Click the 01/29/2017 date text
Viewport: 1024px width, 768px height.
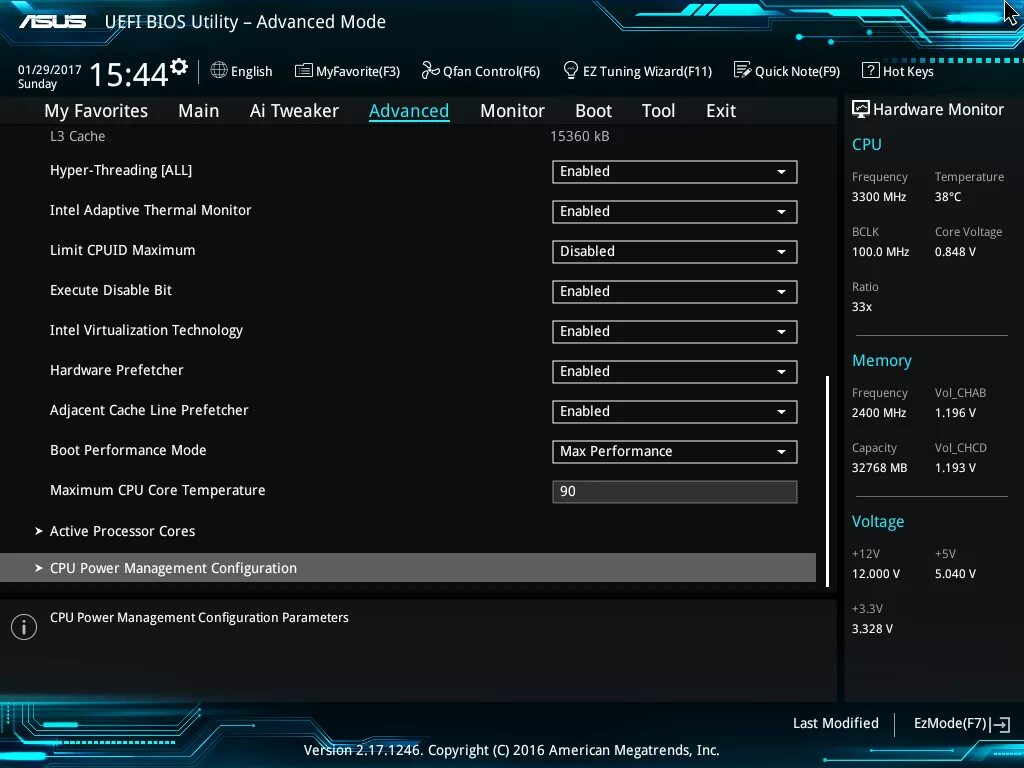point(50,70)
